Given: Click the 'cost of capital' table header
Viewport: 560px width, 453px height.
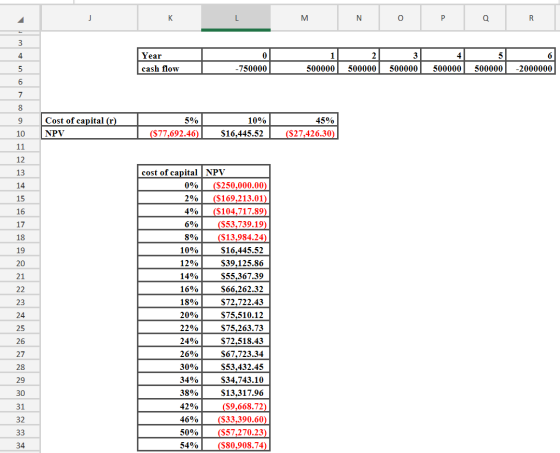Looking at the screenshot, I should click(x=170, y=172).
